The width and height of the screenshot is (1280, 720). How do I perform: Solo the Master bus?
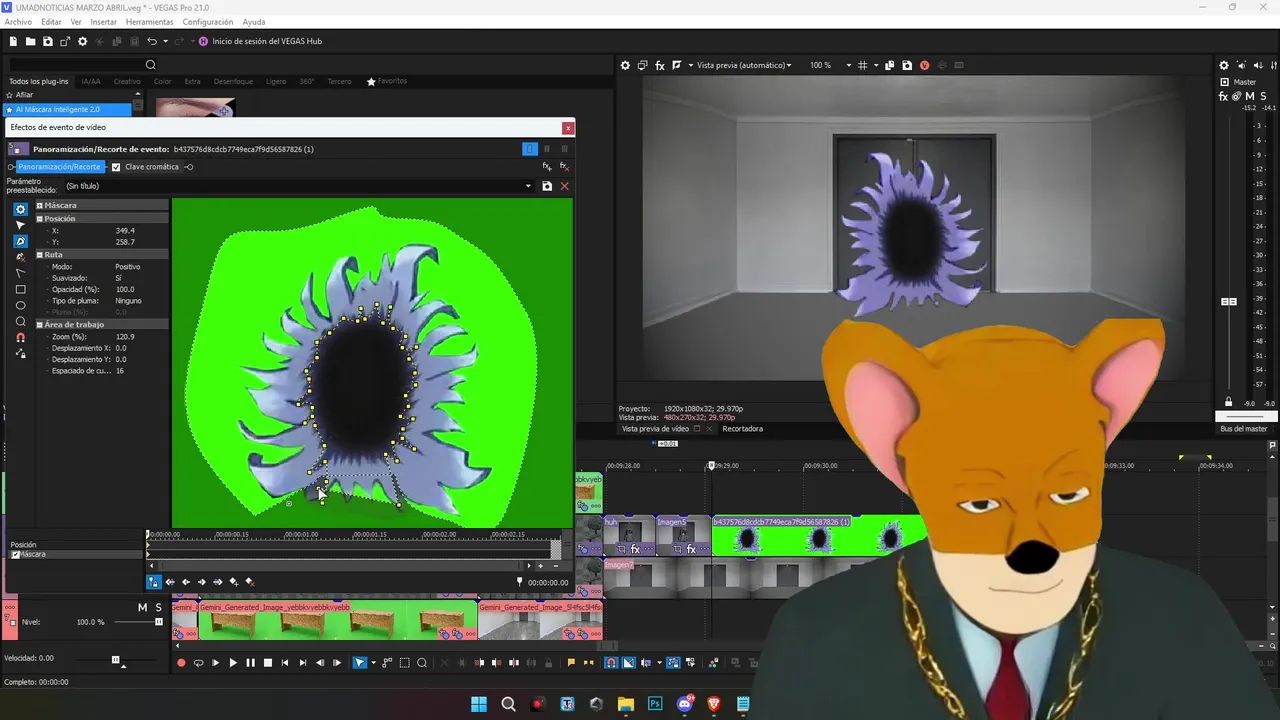(1265, 96)
